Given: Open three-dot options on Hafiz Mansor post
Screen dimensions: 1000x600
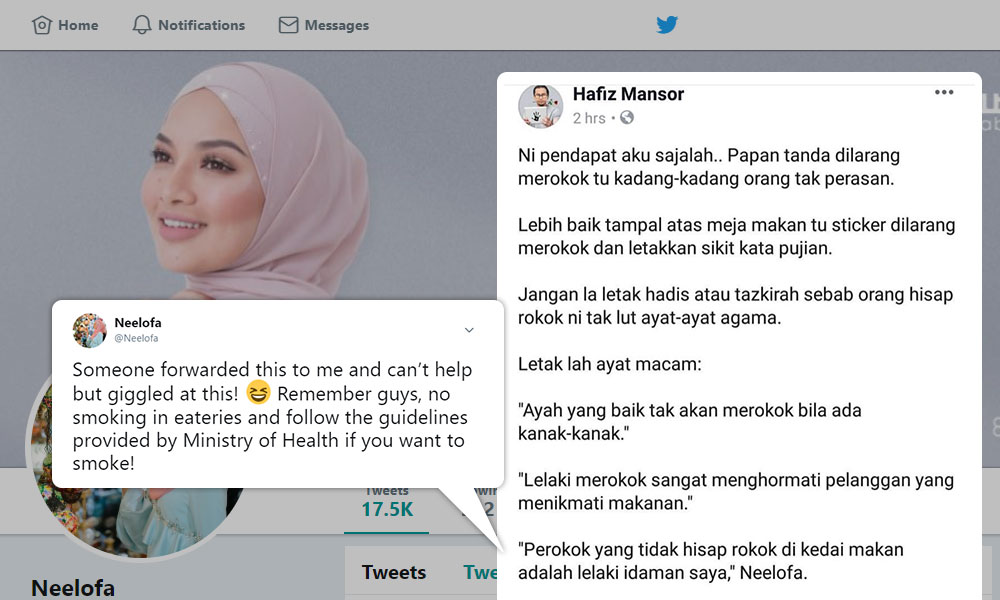Looking at the screenshot, I should (x=944, y=92).
